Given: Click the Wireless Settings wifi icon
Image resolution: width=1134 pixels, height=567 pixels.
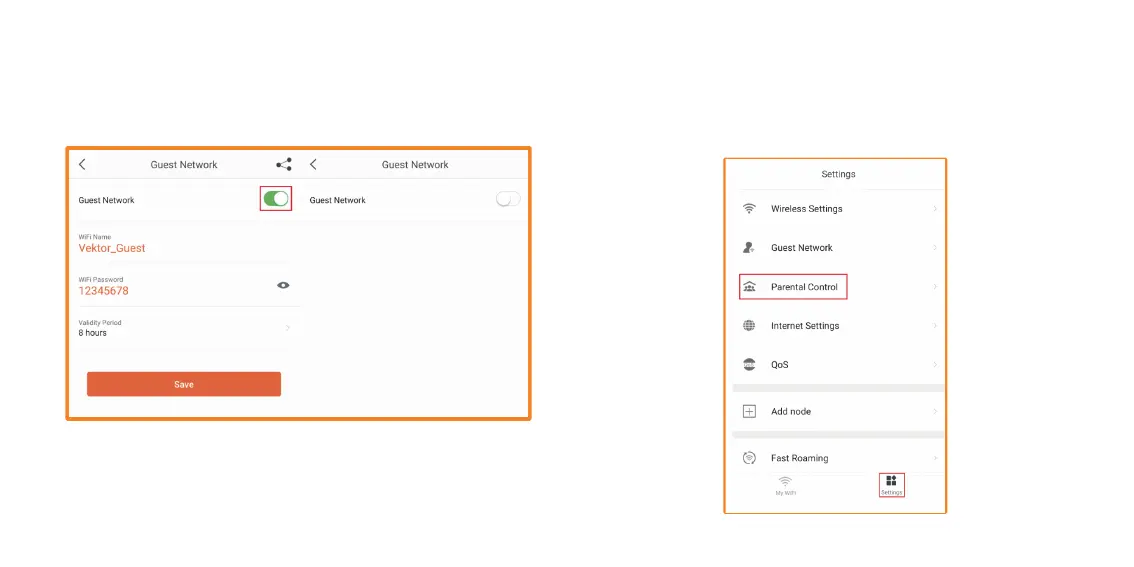Looking at the screenshot, I should (749, 209).
